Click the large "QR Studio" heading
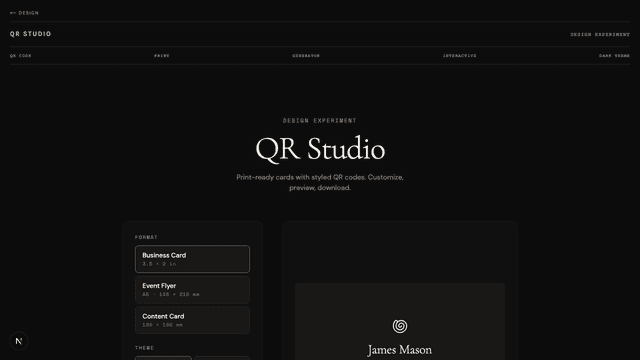640x360 pixels. [320, 149]
